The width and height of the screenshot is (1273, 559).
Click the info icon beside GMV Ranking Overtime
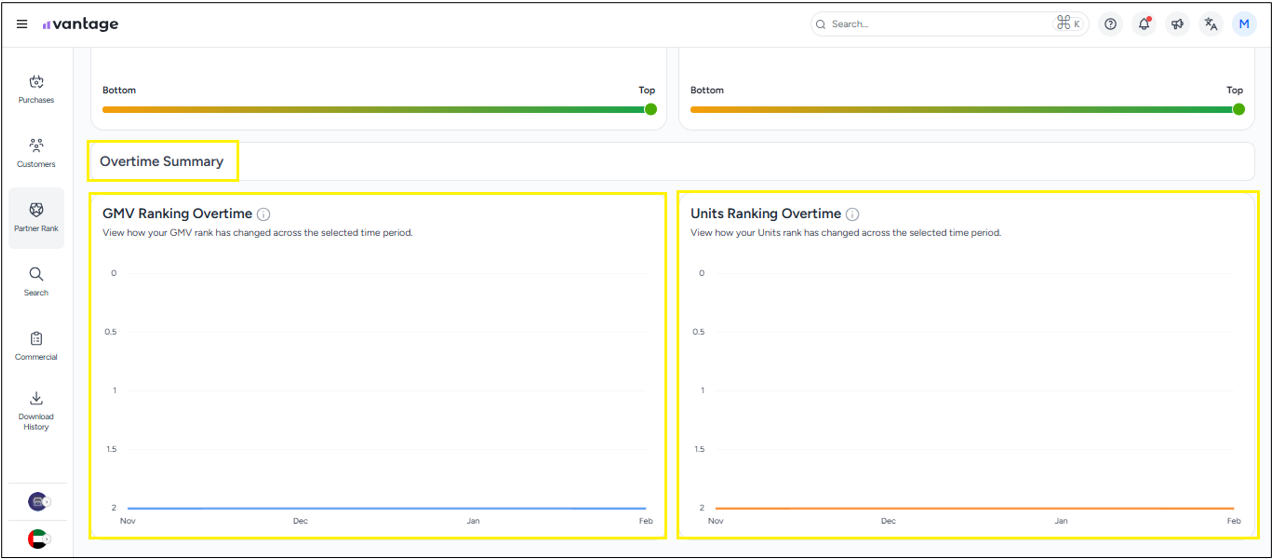pyautogui.click(x=264, y=214)
